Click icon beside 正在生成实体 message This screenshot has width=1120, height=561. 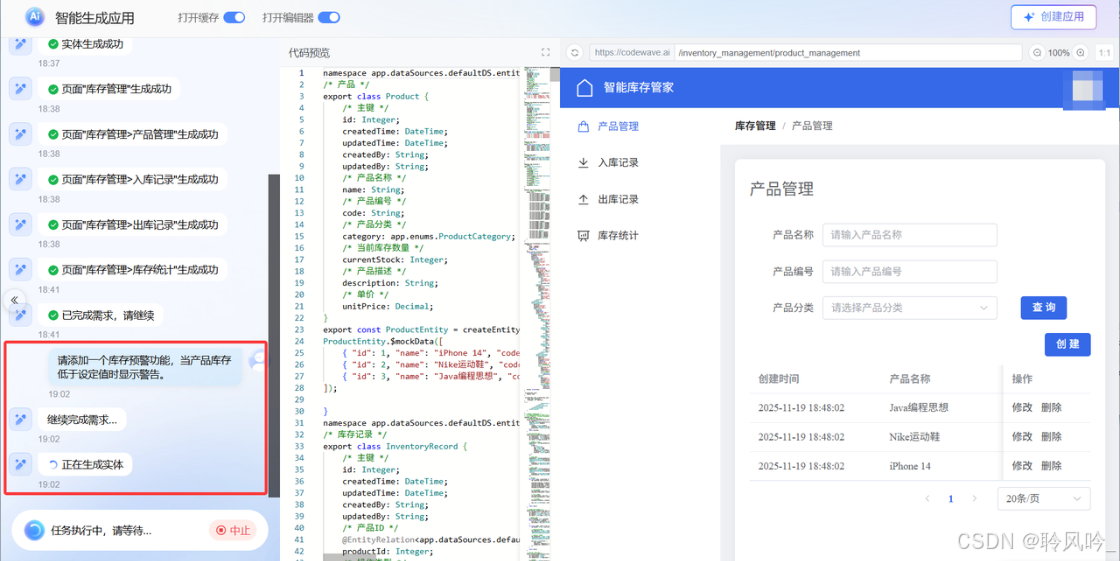click(x=21, y=465)
